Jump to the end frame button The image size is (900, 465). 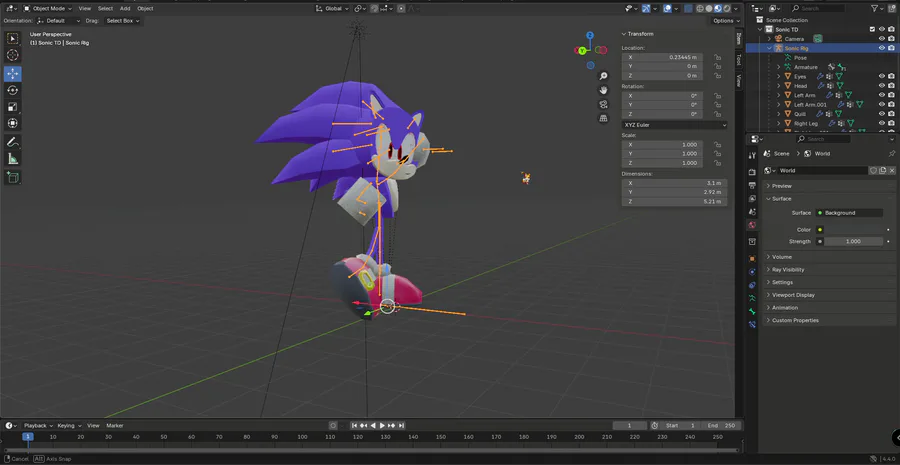pos(402,425)
